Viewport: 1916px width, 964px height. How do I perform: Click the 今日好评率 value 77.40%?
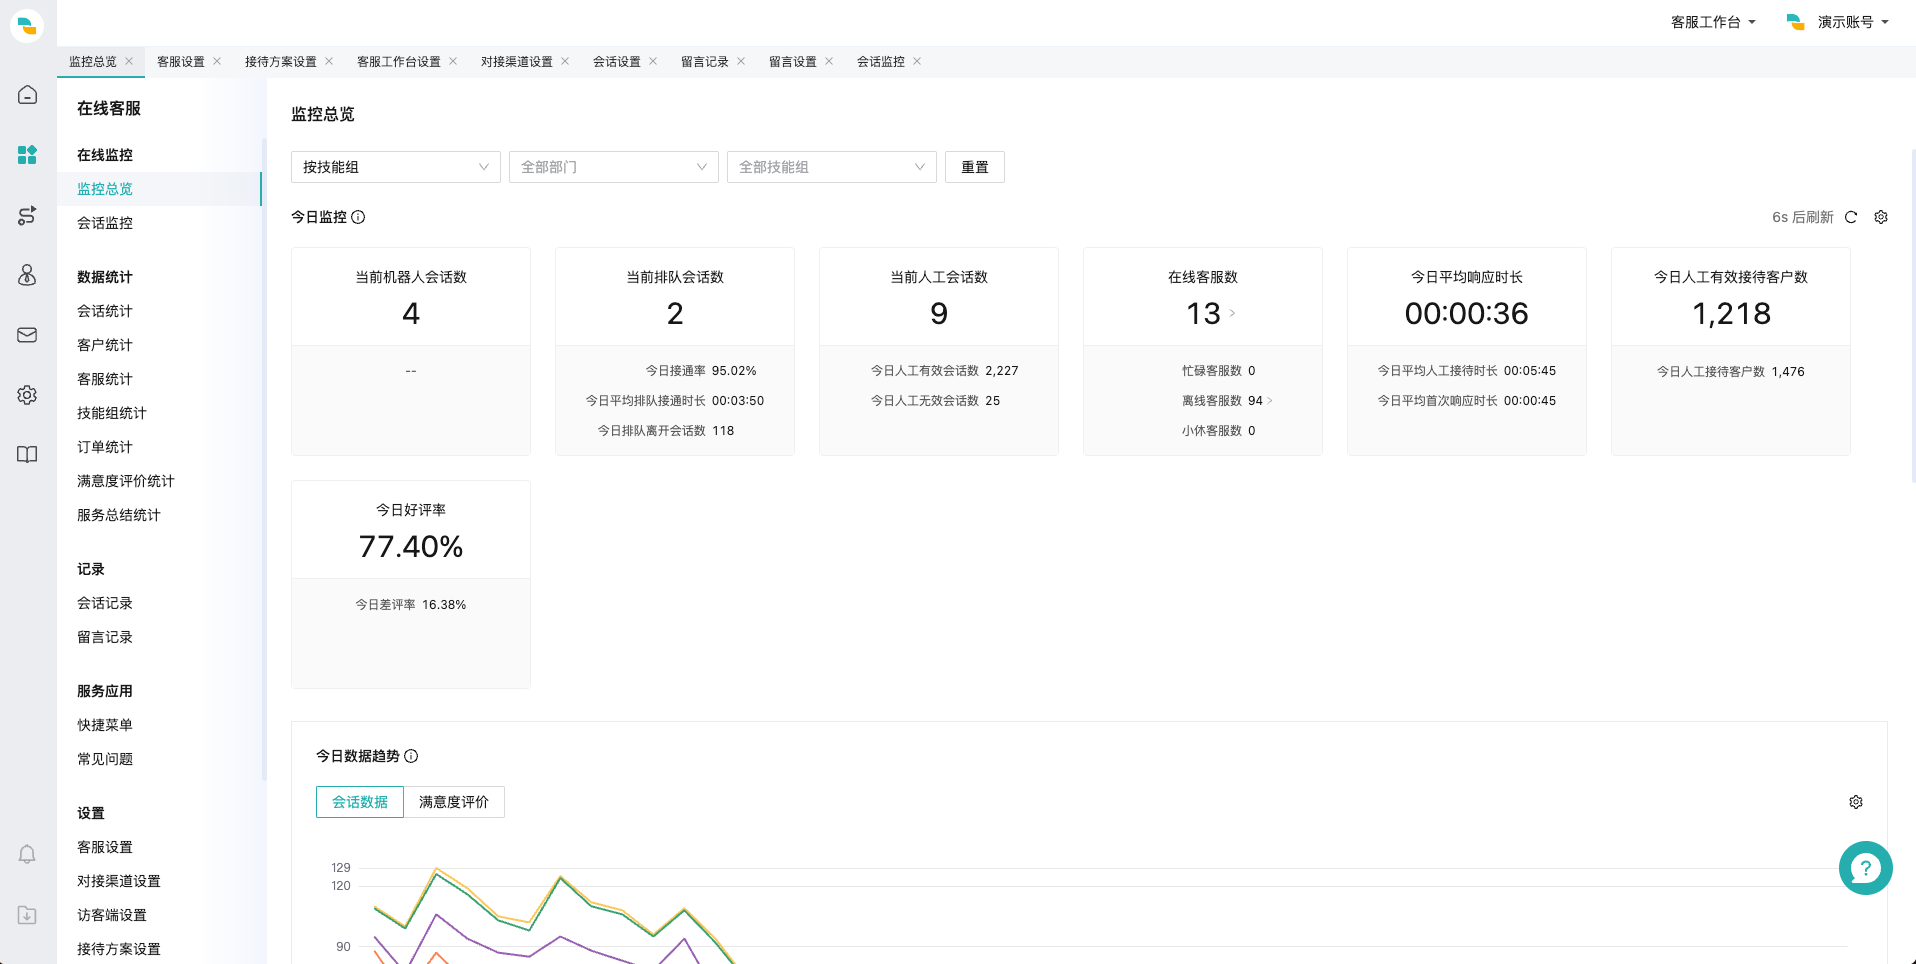(x=411, y=547)
